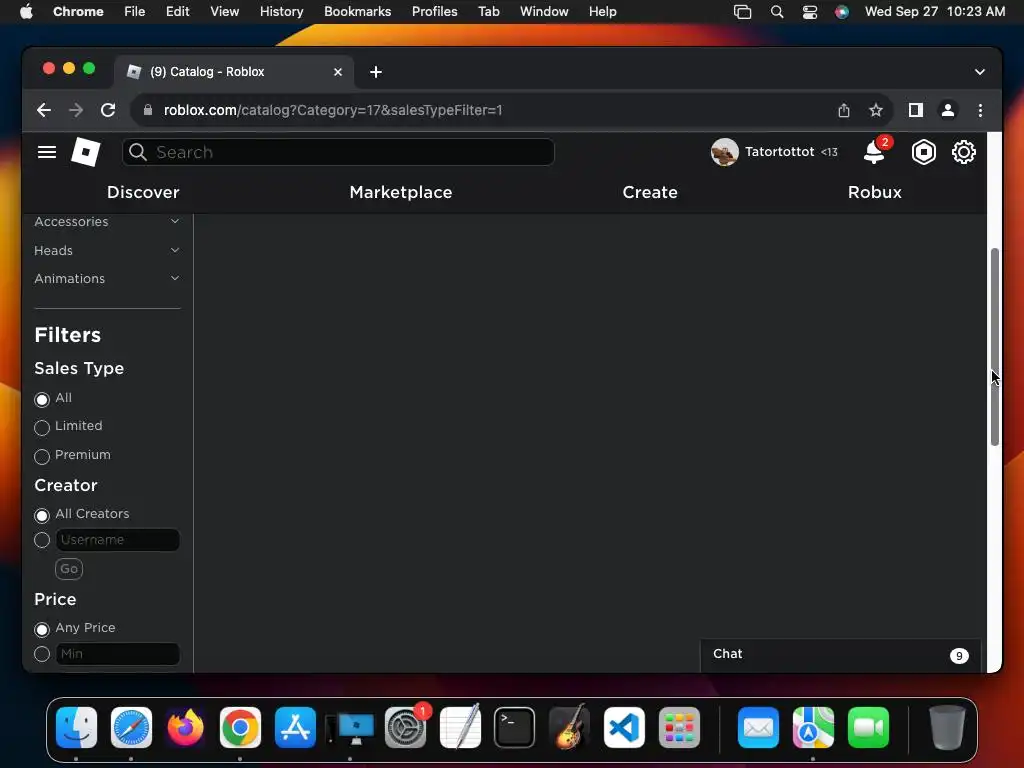
Task: Open Mail from the Dock
Action: (758, 727)
